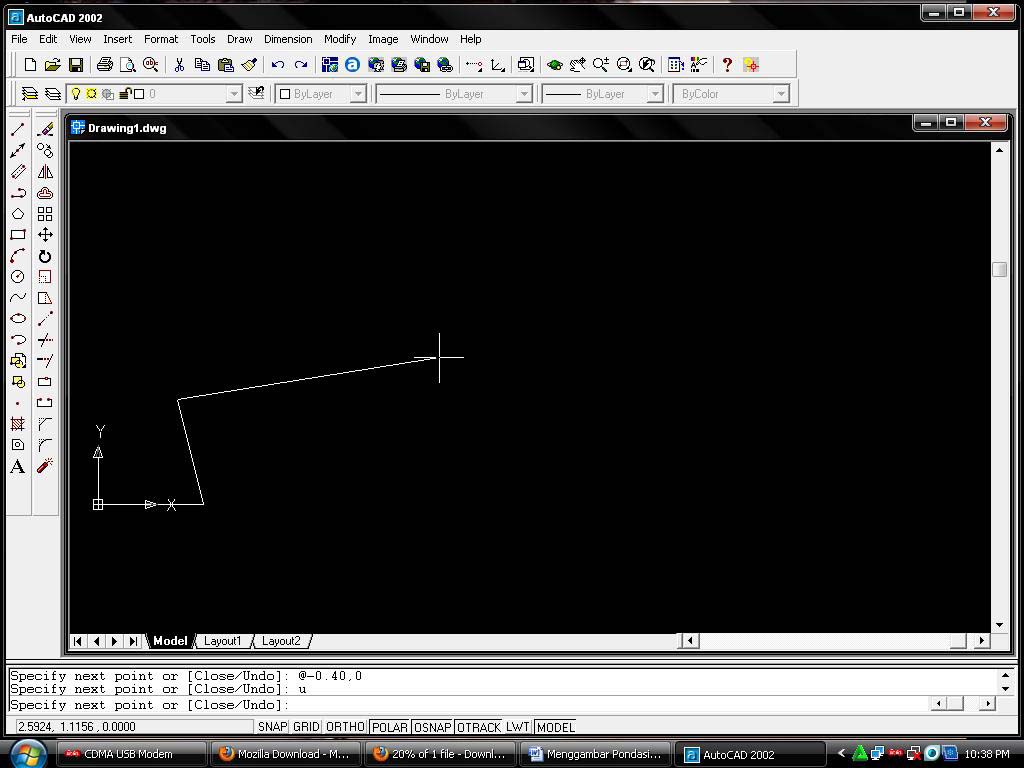
Task: Select the Mirror modify tool
Action: tap(45, 172)
